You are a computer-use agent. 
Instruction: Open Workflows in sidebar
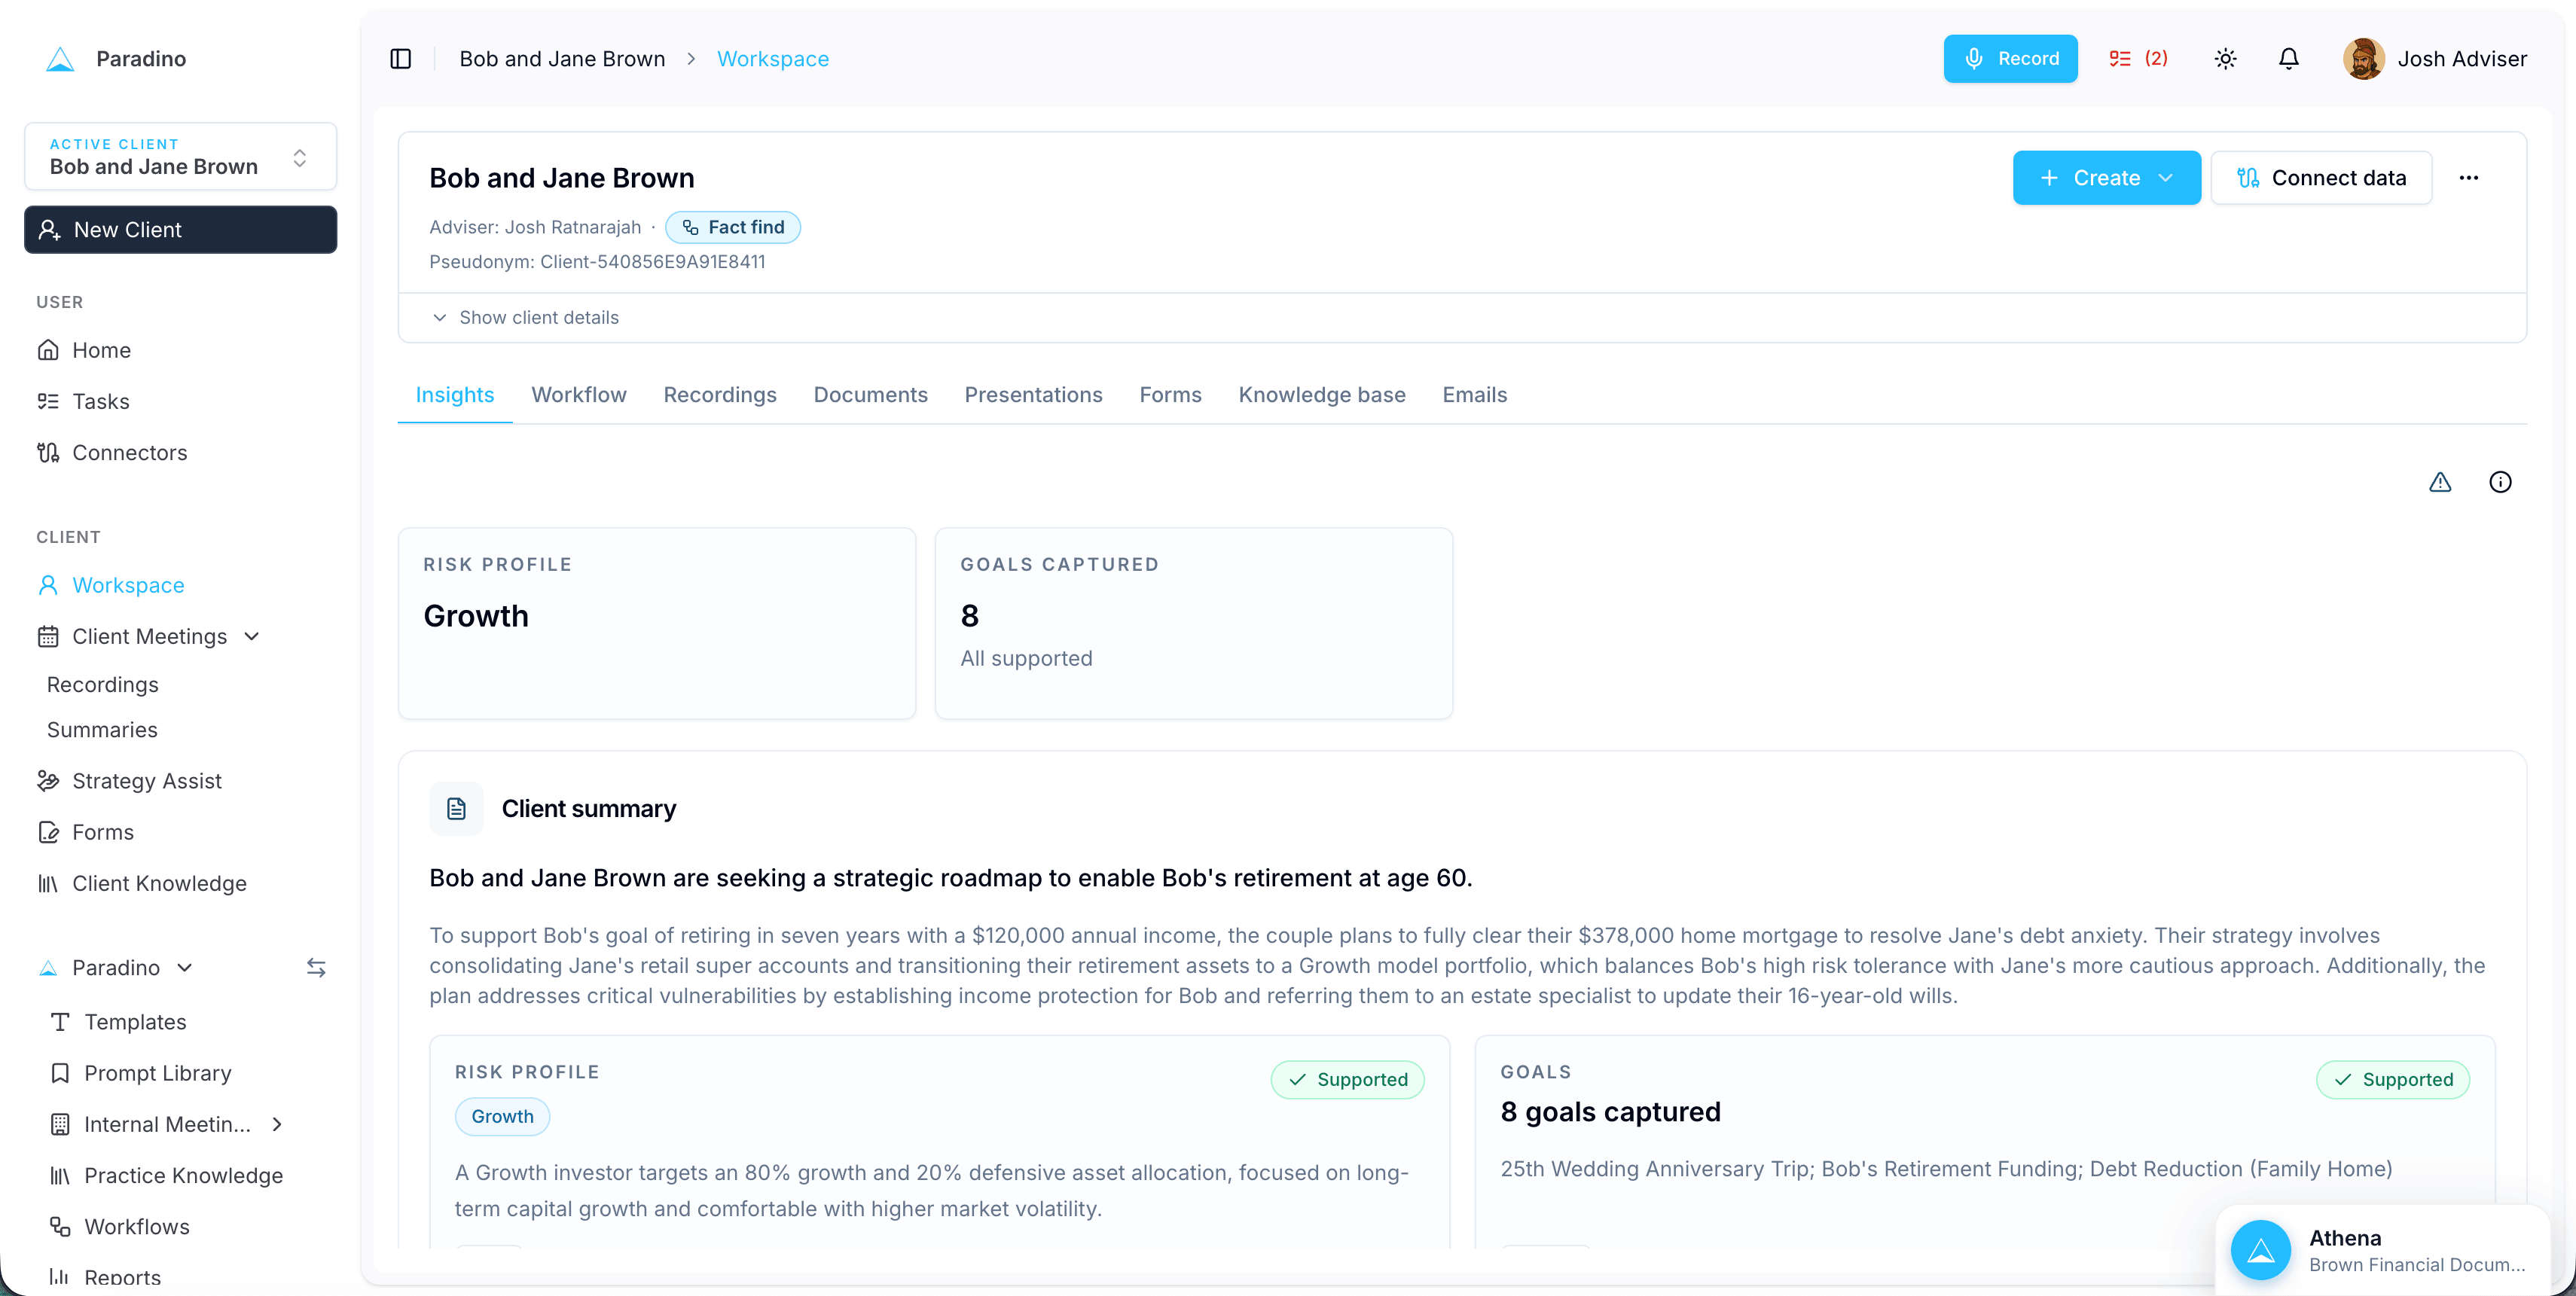(119, 1227)
